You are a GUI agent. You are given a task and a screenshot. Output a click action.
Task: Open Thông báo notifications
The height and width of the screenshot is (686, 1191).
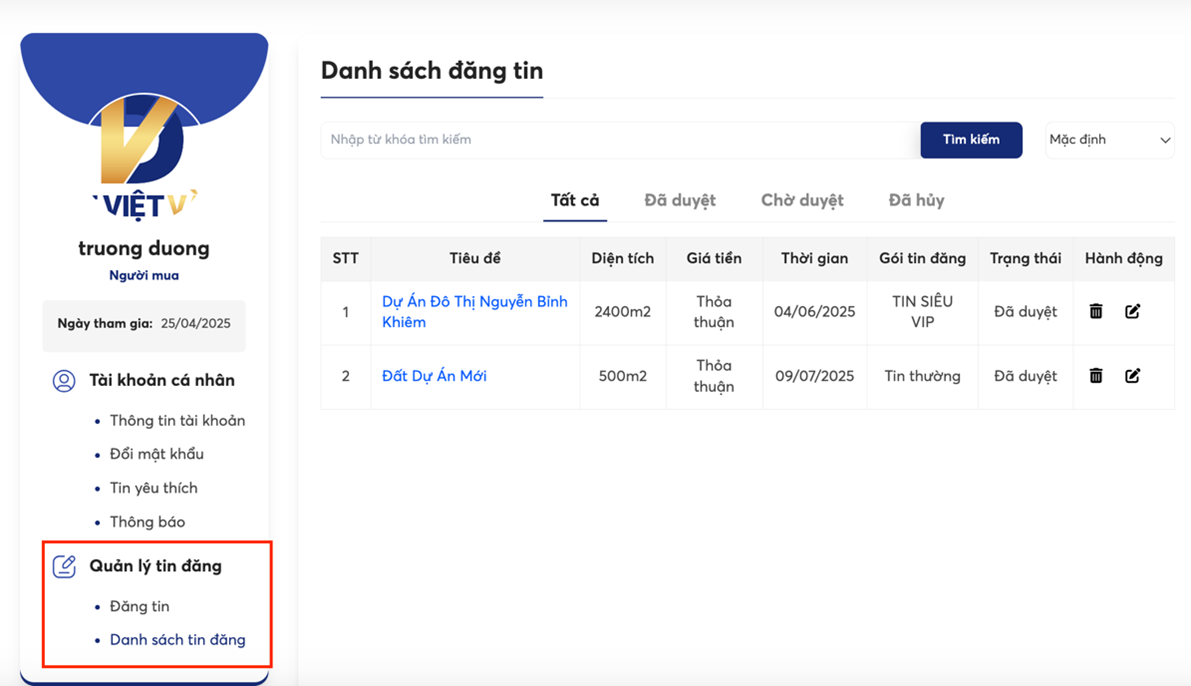147,522
